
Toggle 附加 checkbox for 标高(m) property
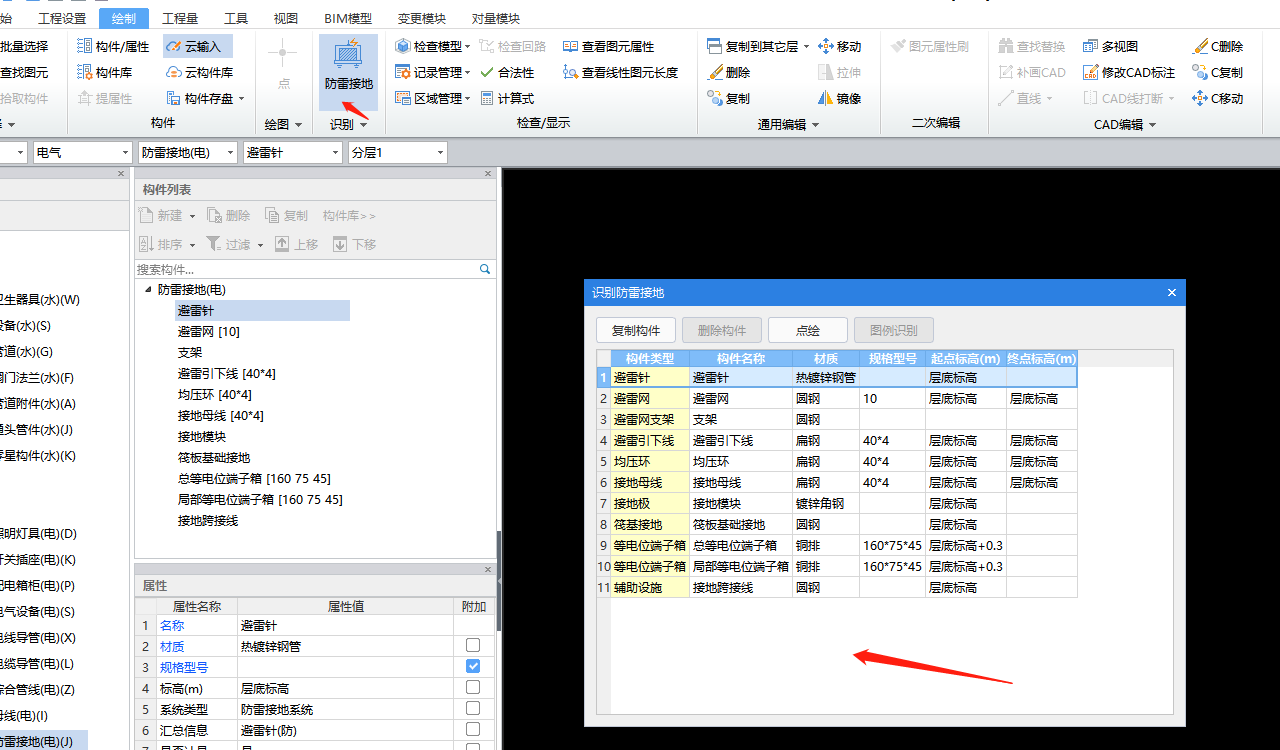click(473, 687)
